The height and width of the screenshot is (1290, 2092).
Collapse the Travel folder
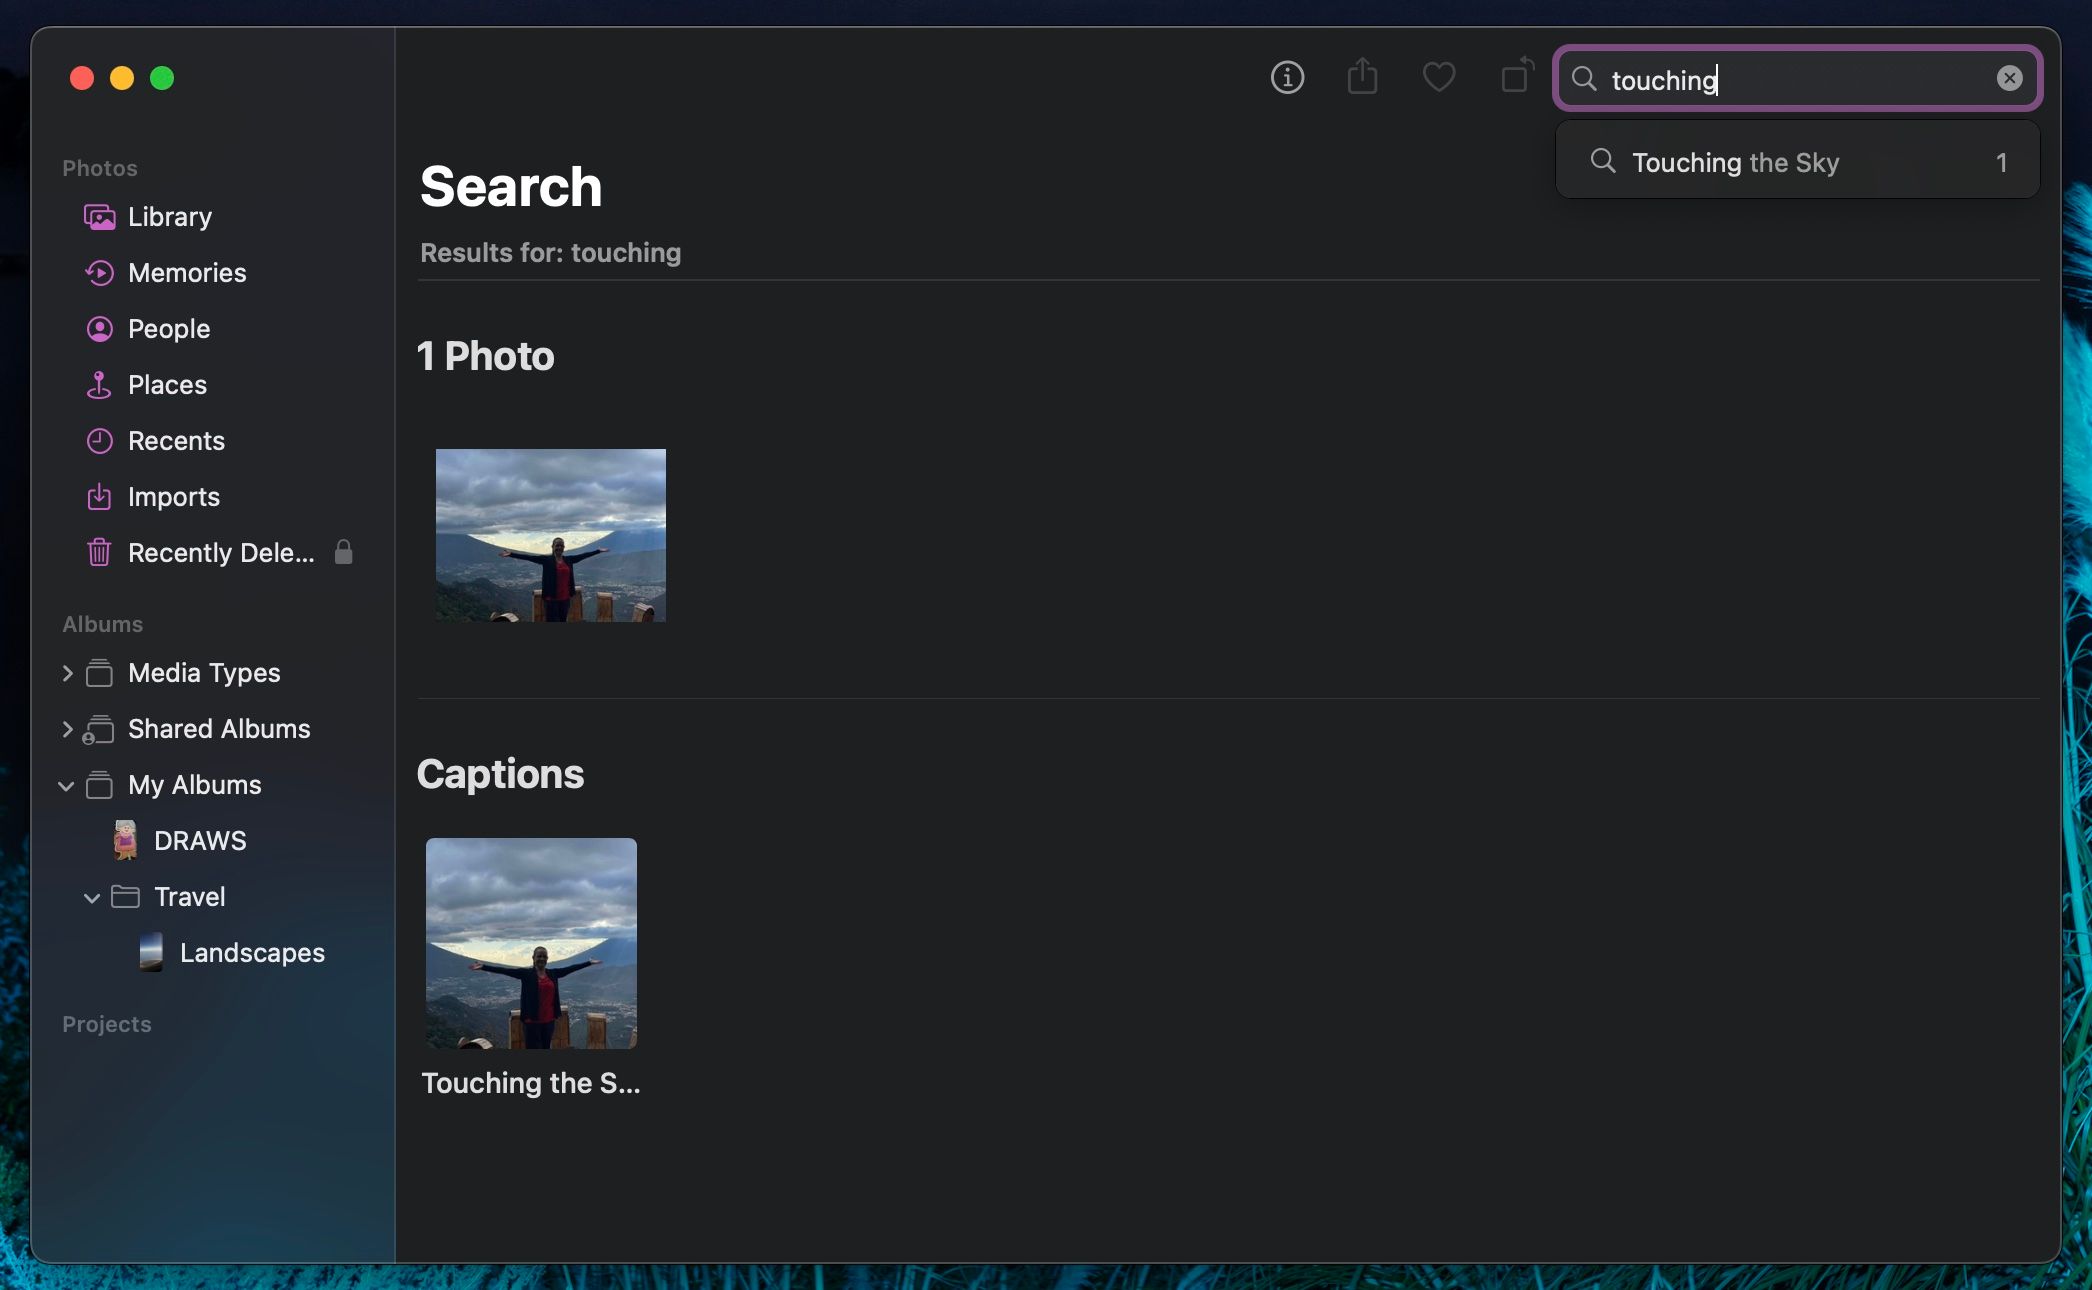[92, 898]
